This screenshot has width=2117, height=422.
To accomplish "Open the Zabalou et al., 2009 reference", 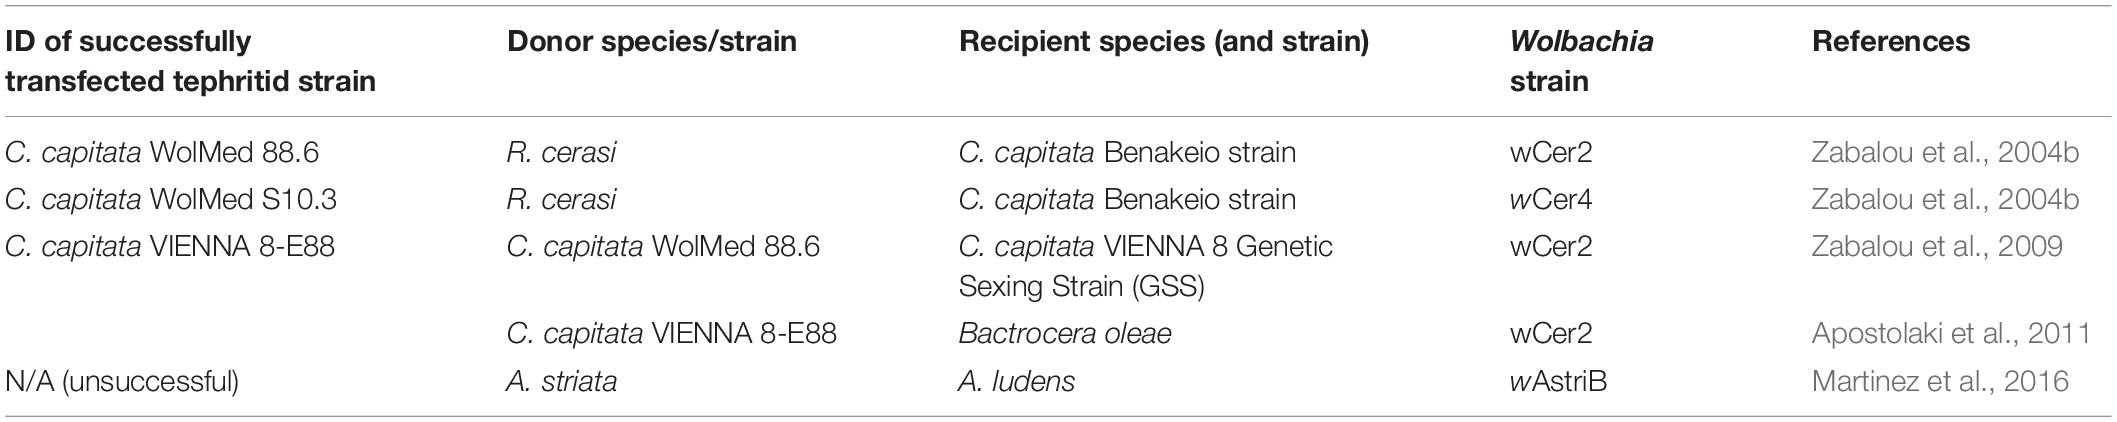I will pos(1937,246).
